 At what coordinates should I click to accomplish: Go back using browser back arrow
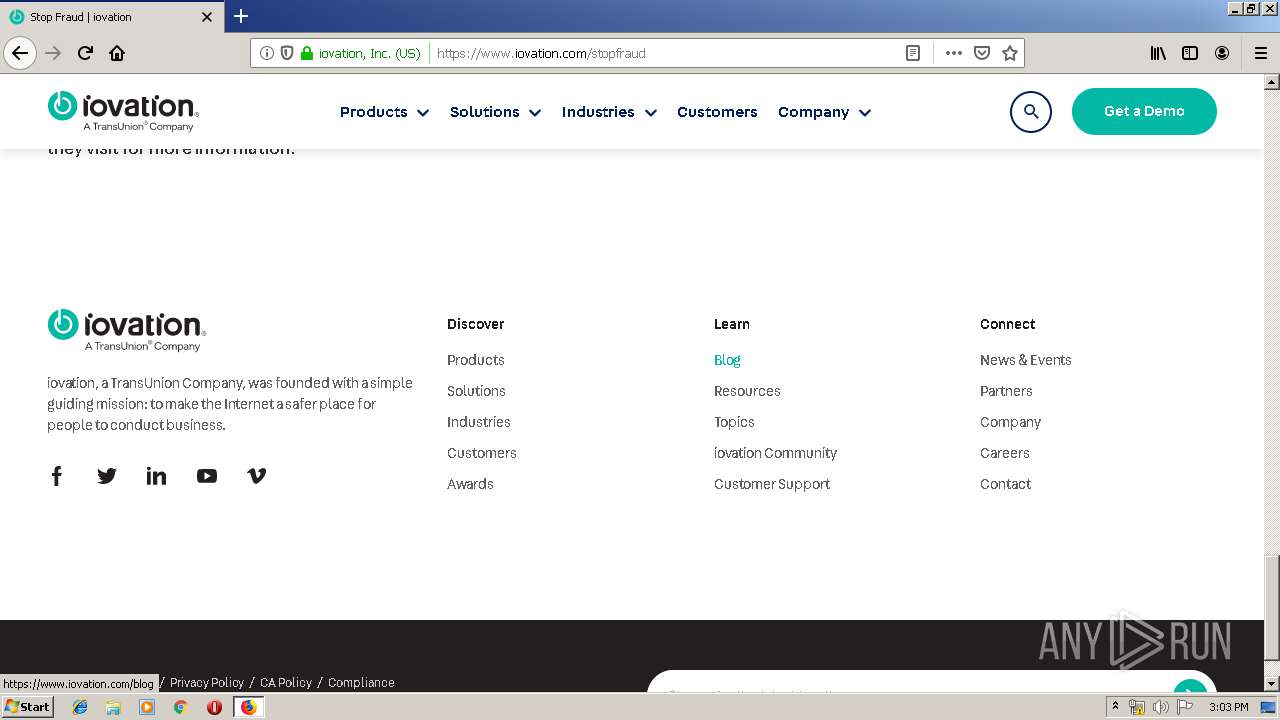(x=20, y=53)
